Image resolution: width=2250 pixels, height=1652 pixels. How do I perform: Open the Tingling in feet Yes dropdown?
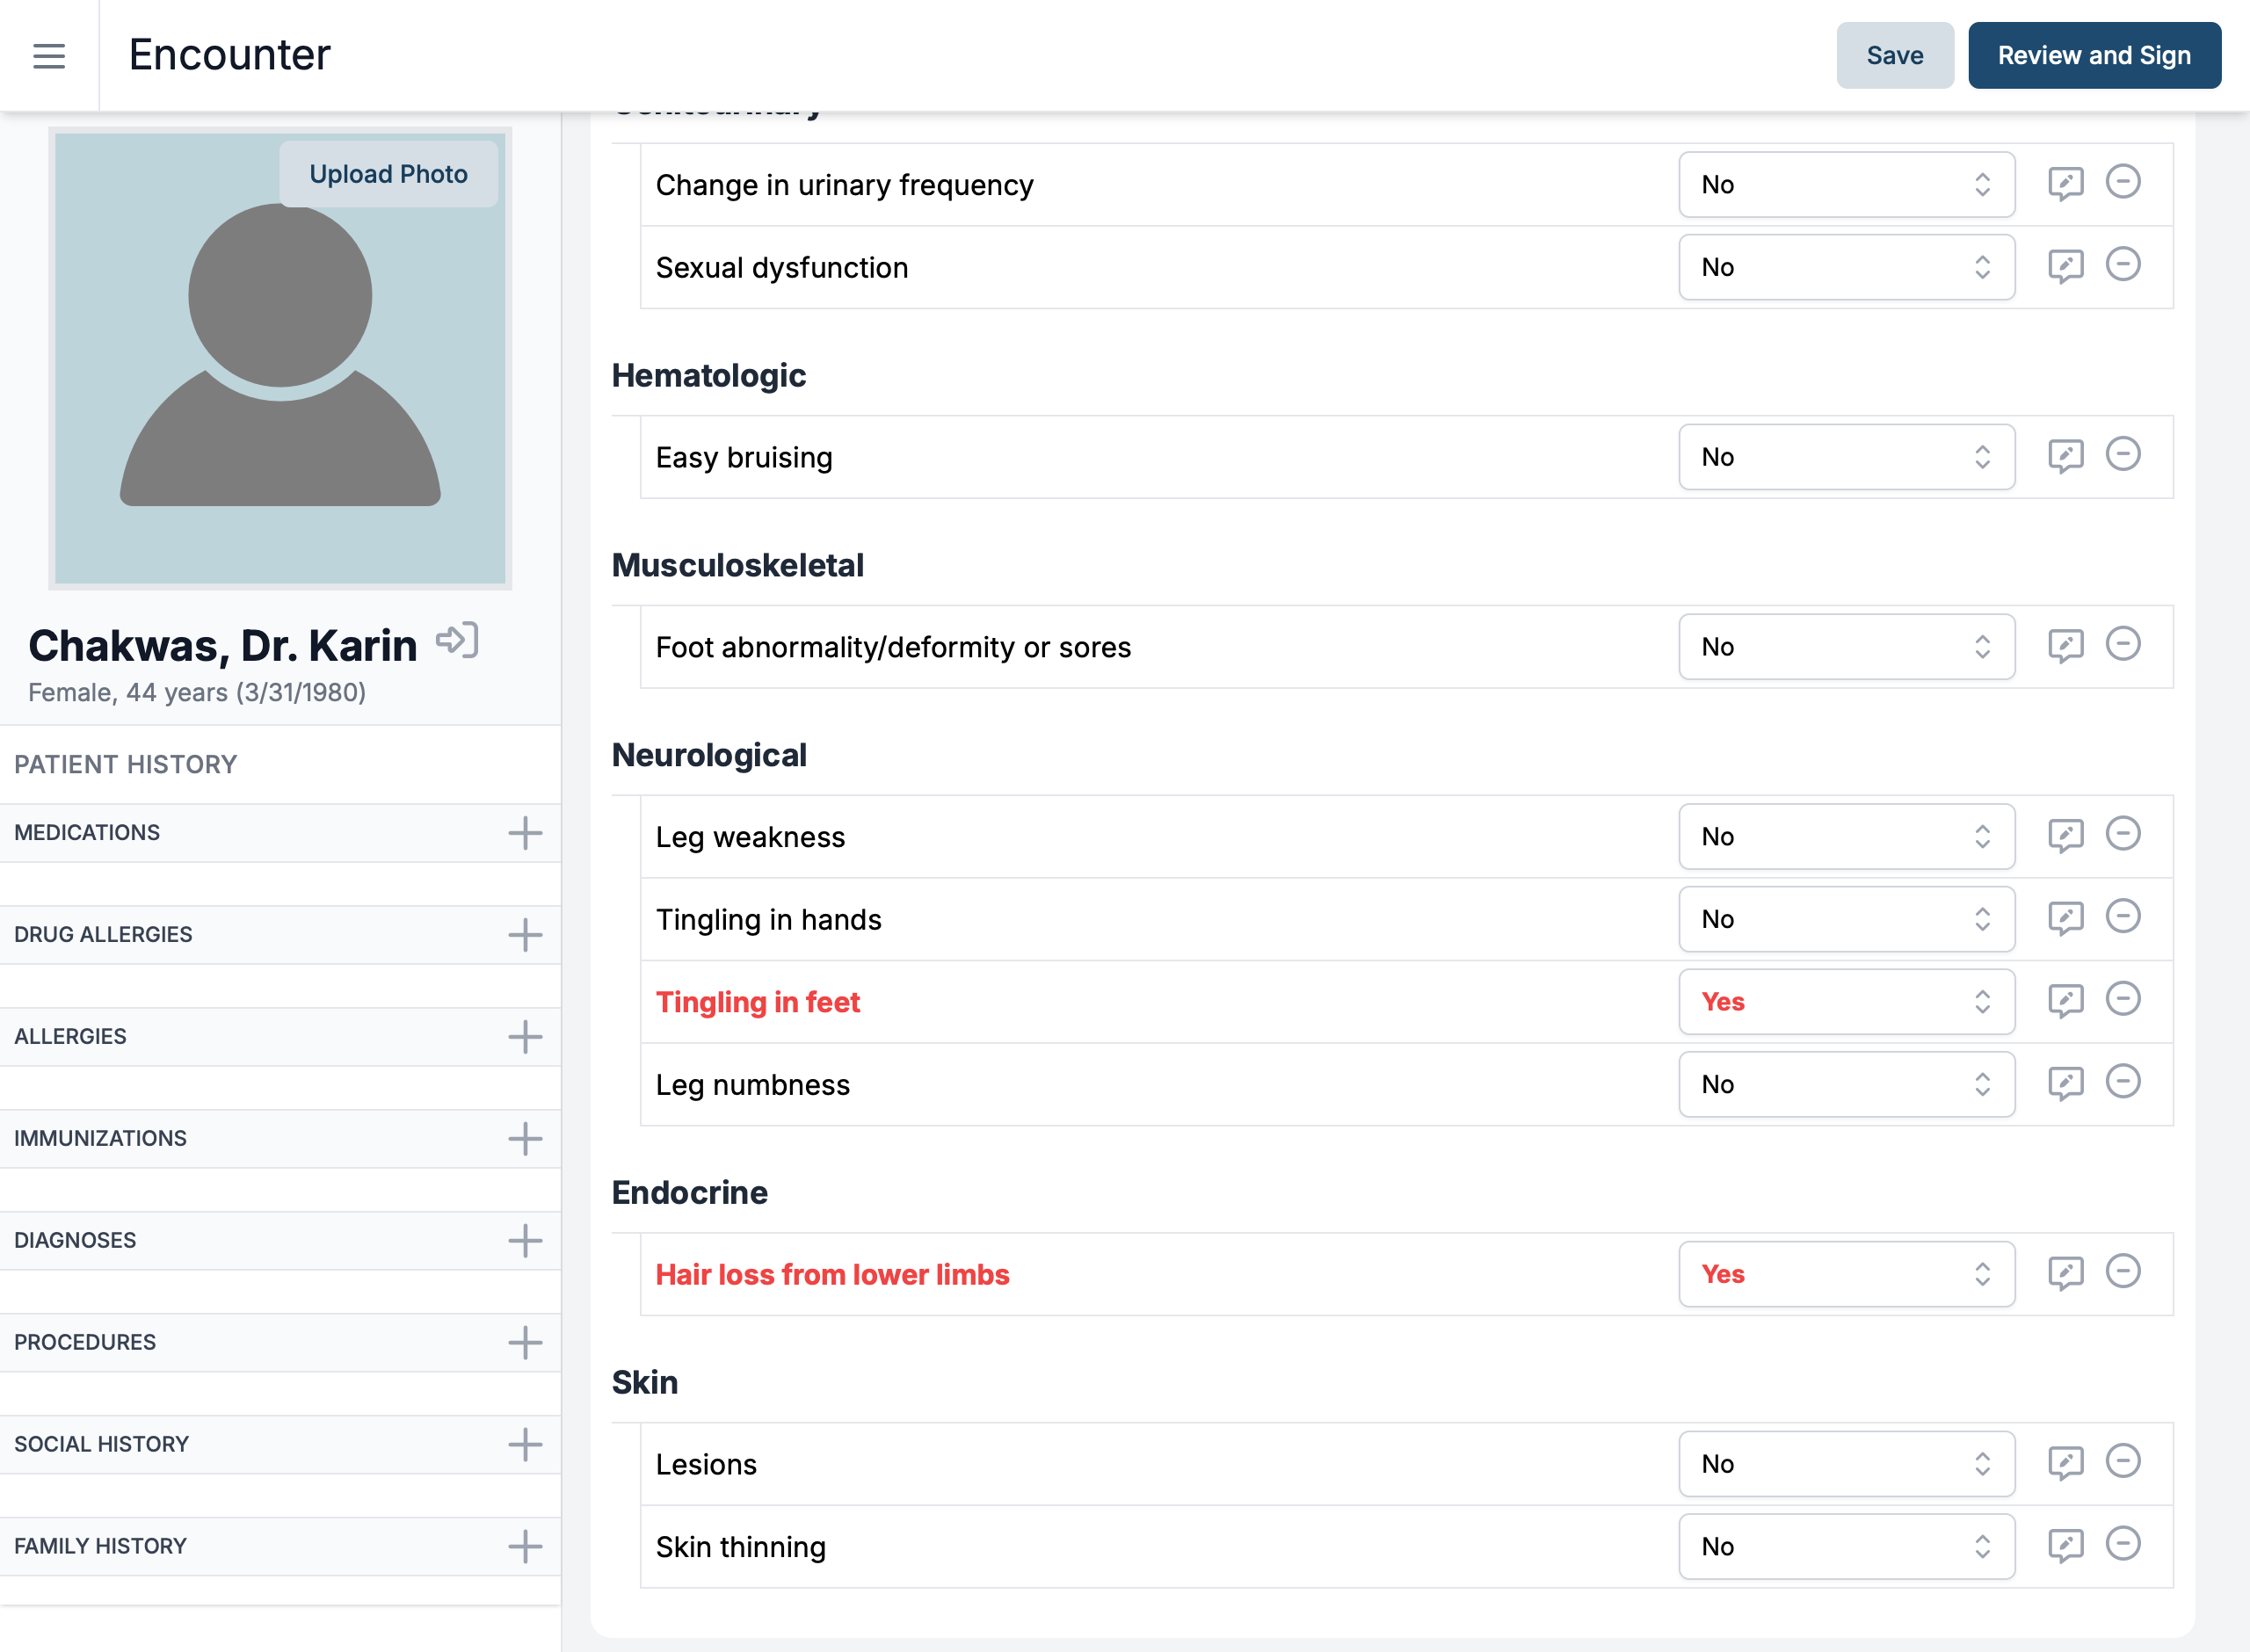[1845, 1002]
